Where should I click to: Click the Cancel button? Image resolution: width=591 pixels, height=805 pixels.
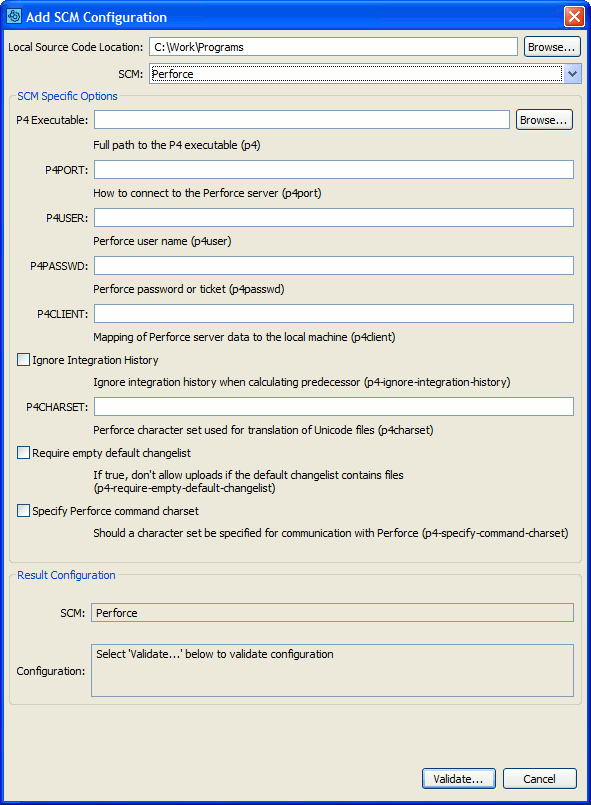pyautogui.click(x=539, y=778)
